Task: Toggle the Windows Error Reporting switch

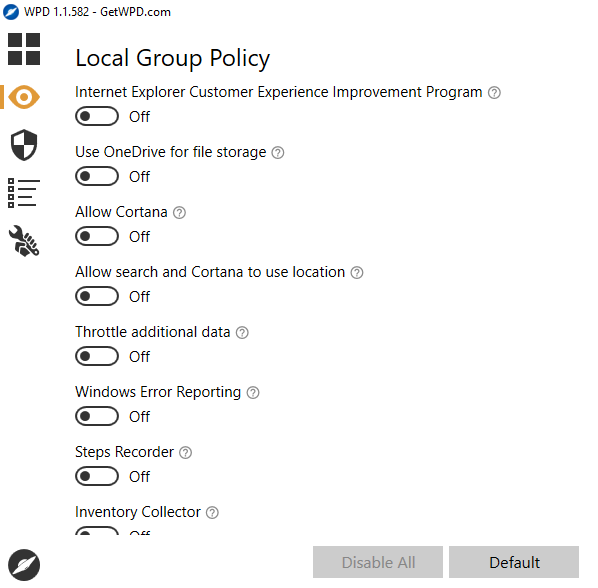Action: click(x=97, y=416)
